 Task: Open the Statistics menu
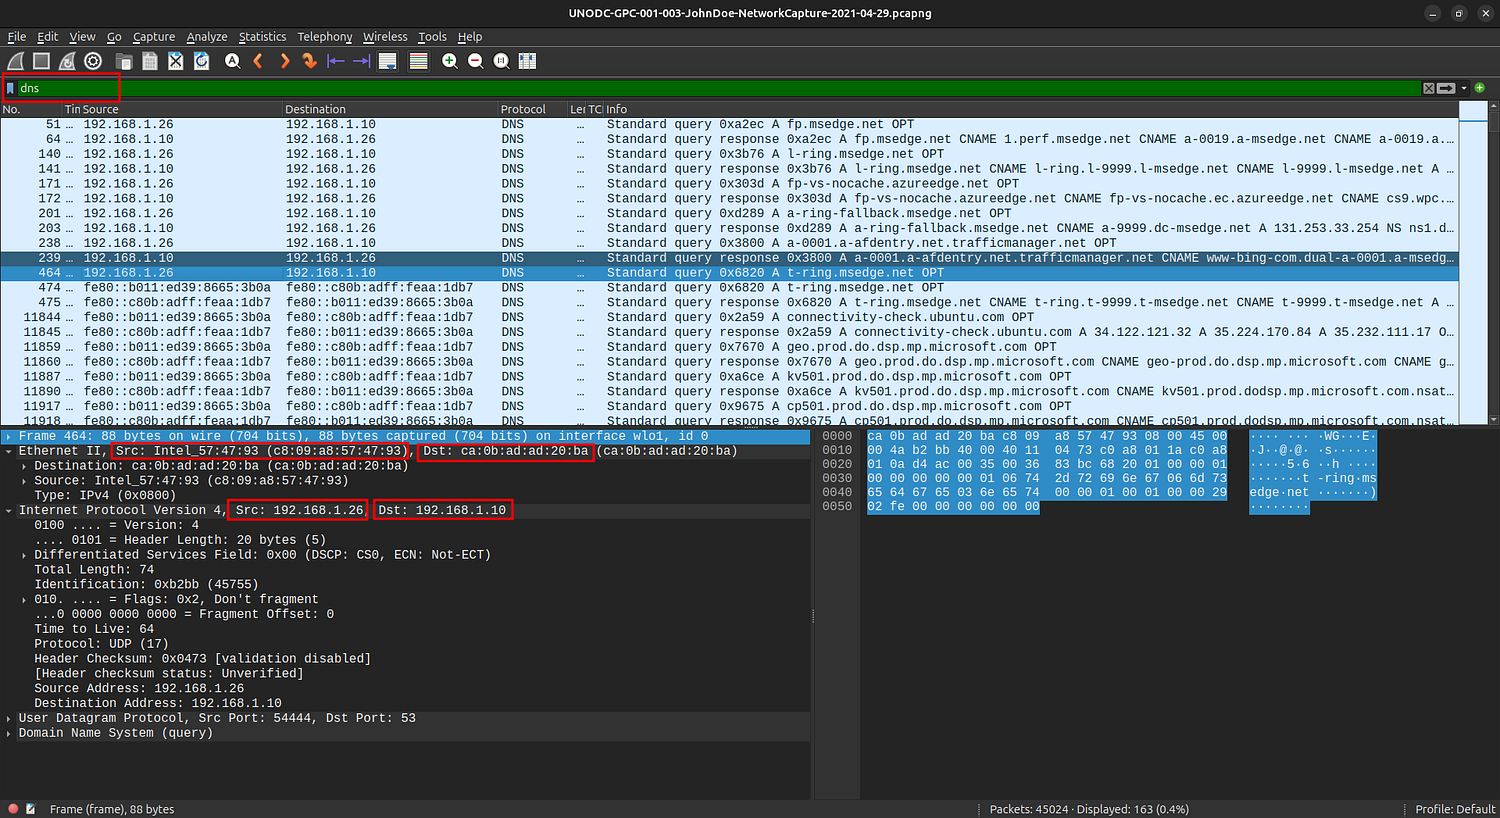[x=262, y=37]
